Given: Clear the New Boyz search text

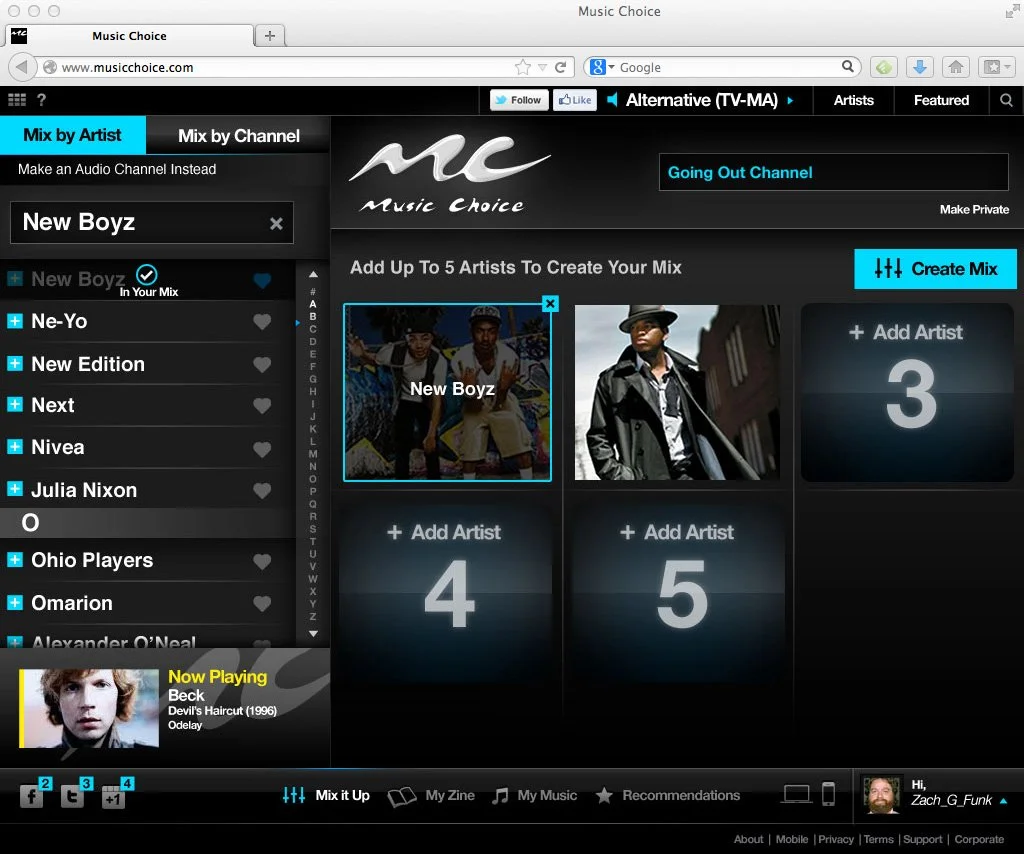Looking at the screenshot, I should pos(276,223).
